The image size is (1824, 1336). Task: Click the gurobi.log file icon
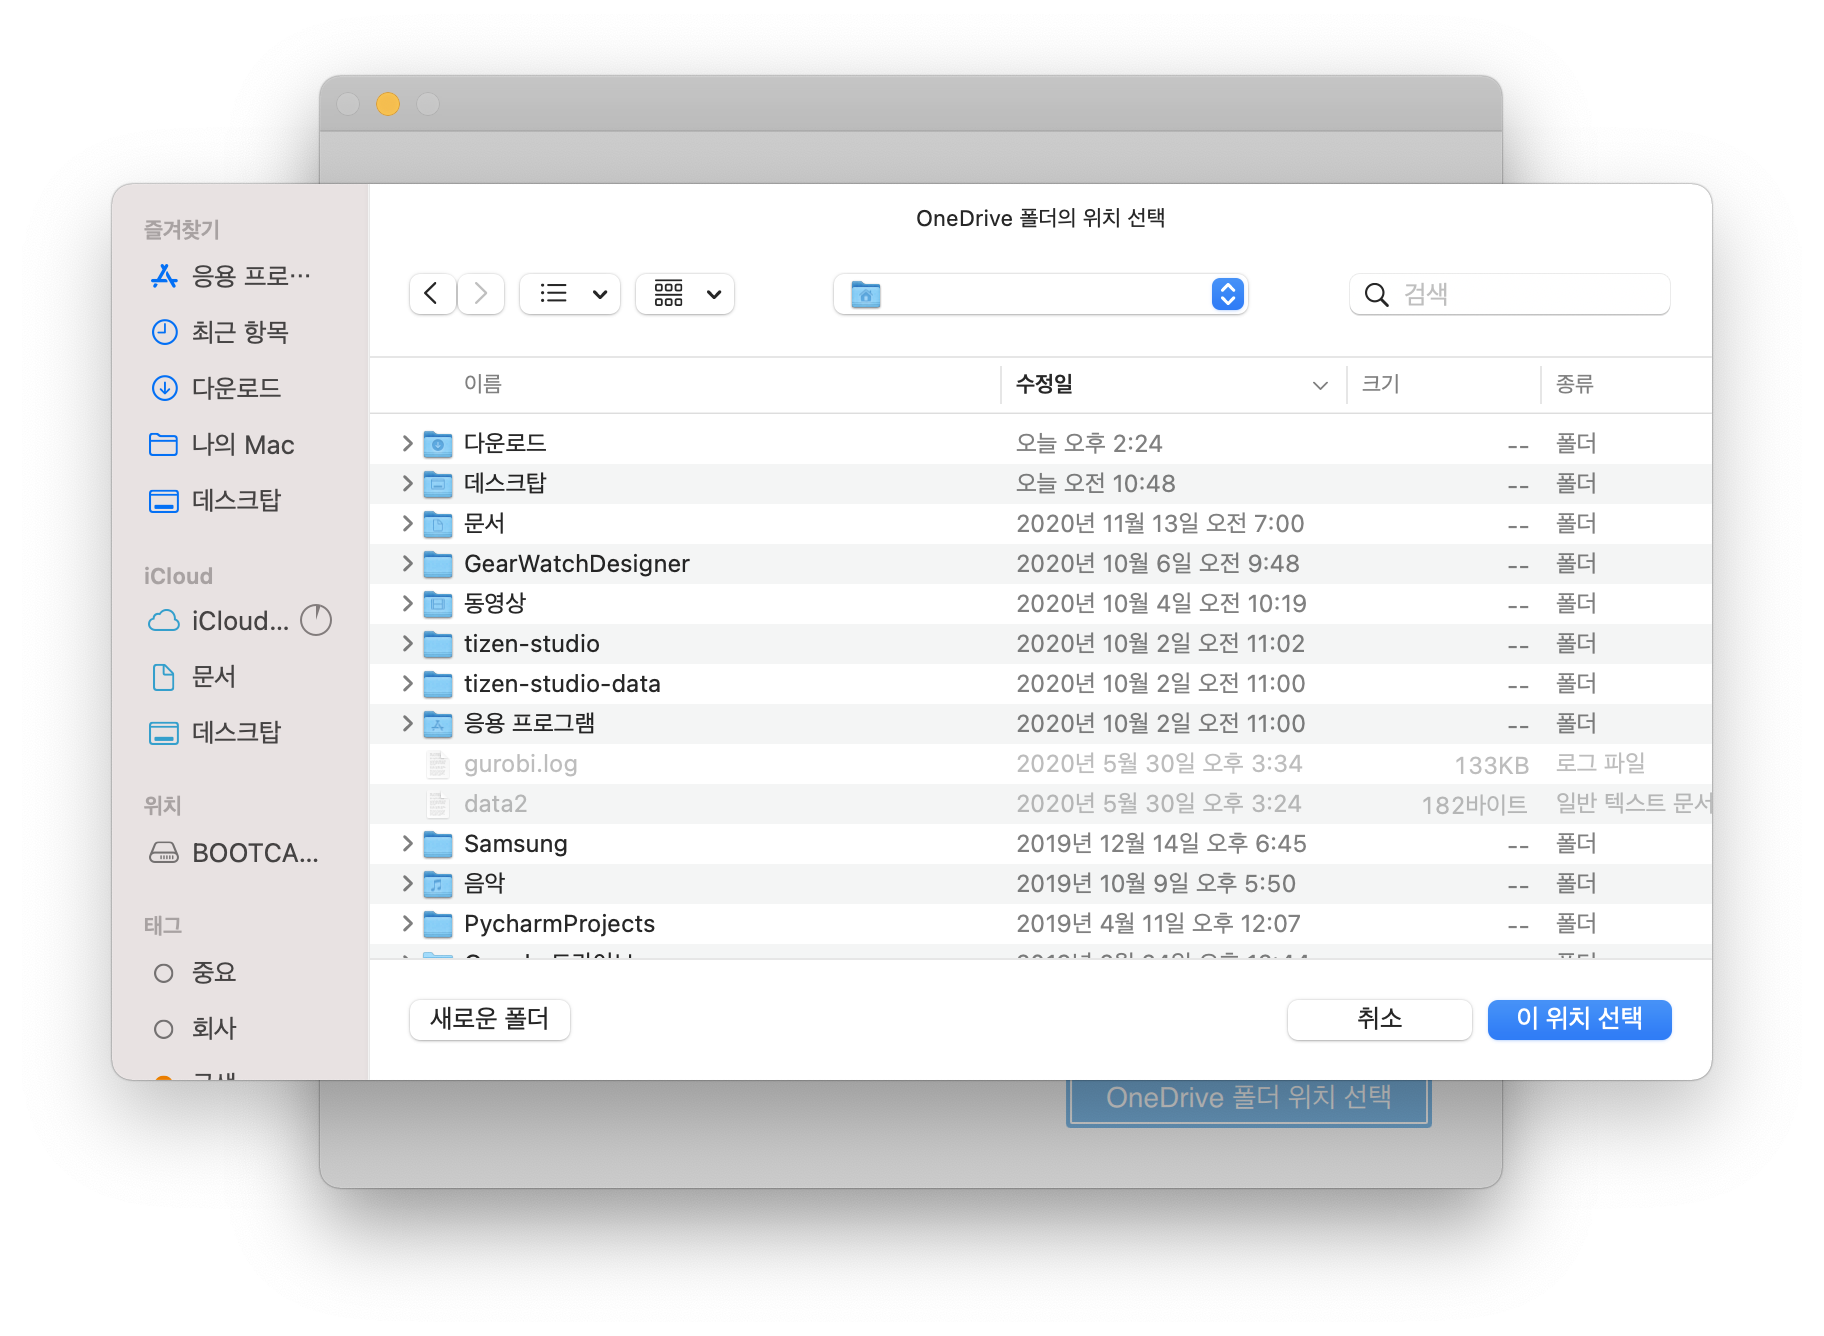click(x=438, y=764)
